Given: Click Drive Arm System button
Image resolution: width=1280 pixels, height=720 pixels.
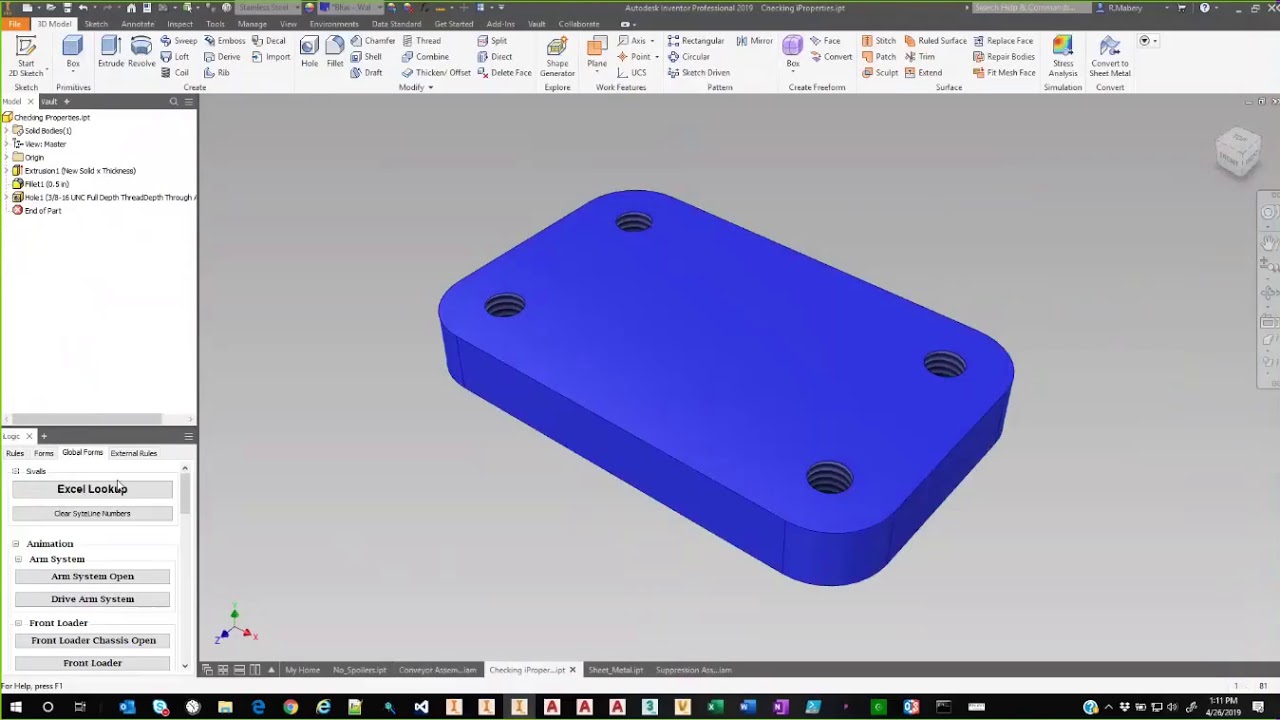Looking at the screenshot, I should [92, 599].
